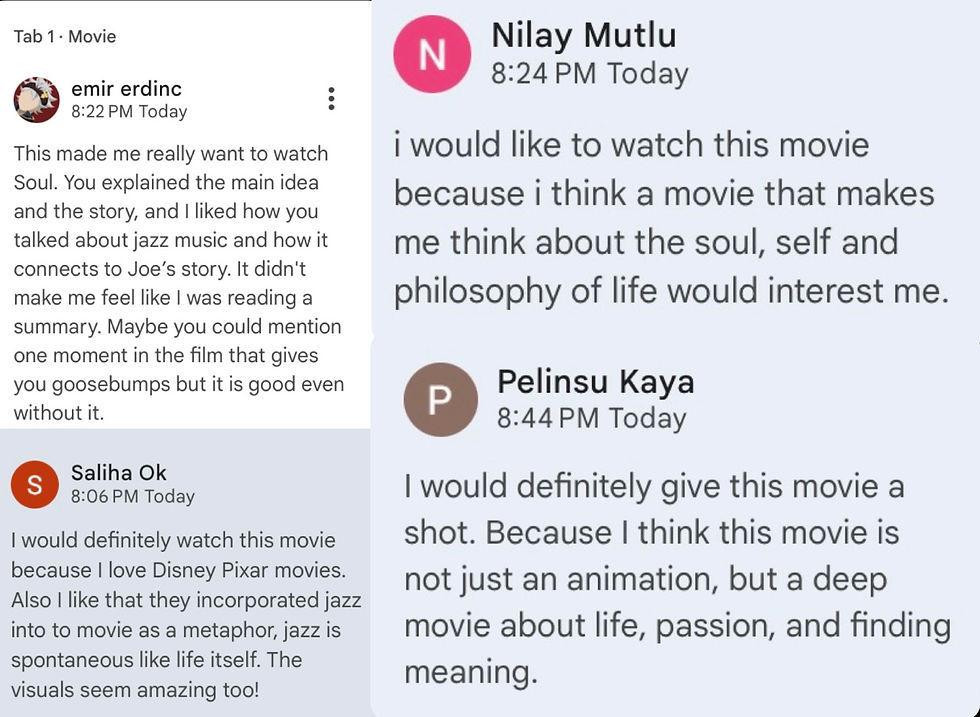Viewport: 980px width, 717px height.
Task: Select Pelinsu Kaya's comment about finding meaning
Action: [675, 580]
